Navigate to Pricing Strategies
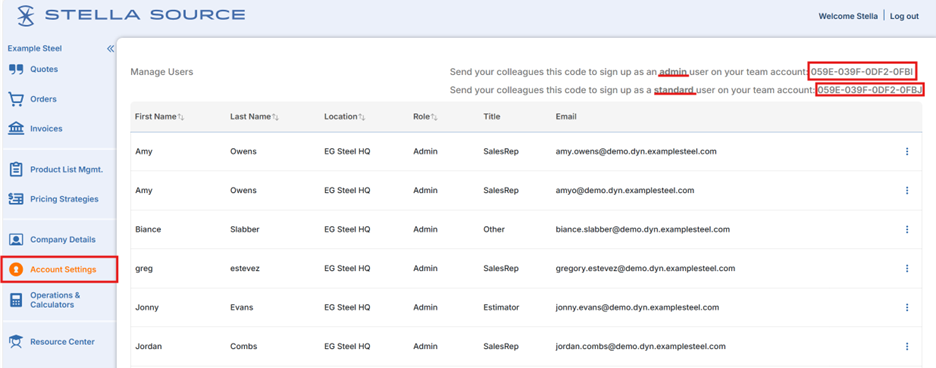This screenshot has width=936, height=368. pos(64,199)
